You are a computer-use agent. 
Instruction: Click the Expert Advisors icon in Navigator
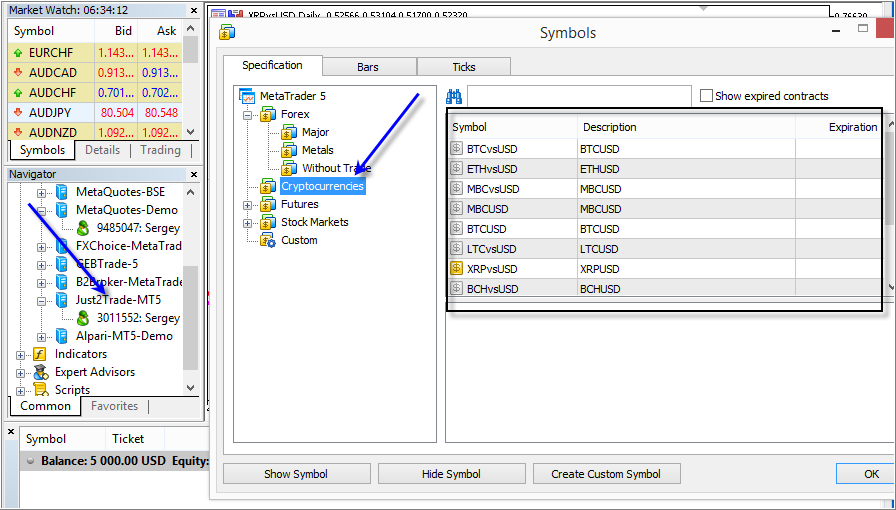(x=40, y=372)
